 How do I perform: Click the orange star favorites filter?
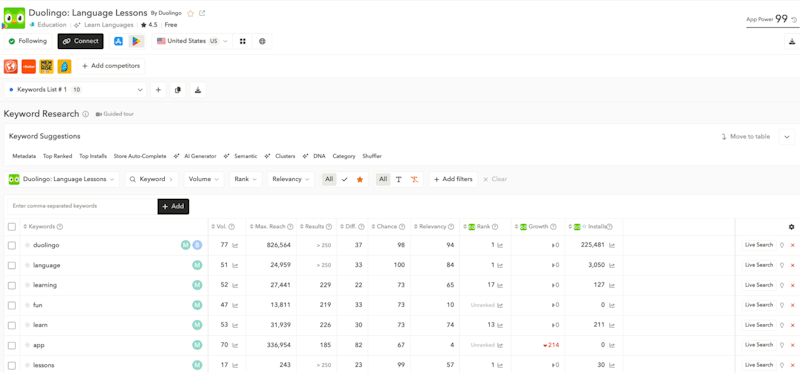coord(360,179)
